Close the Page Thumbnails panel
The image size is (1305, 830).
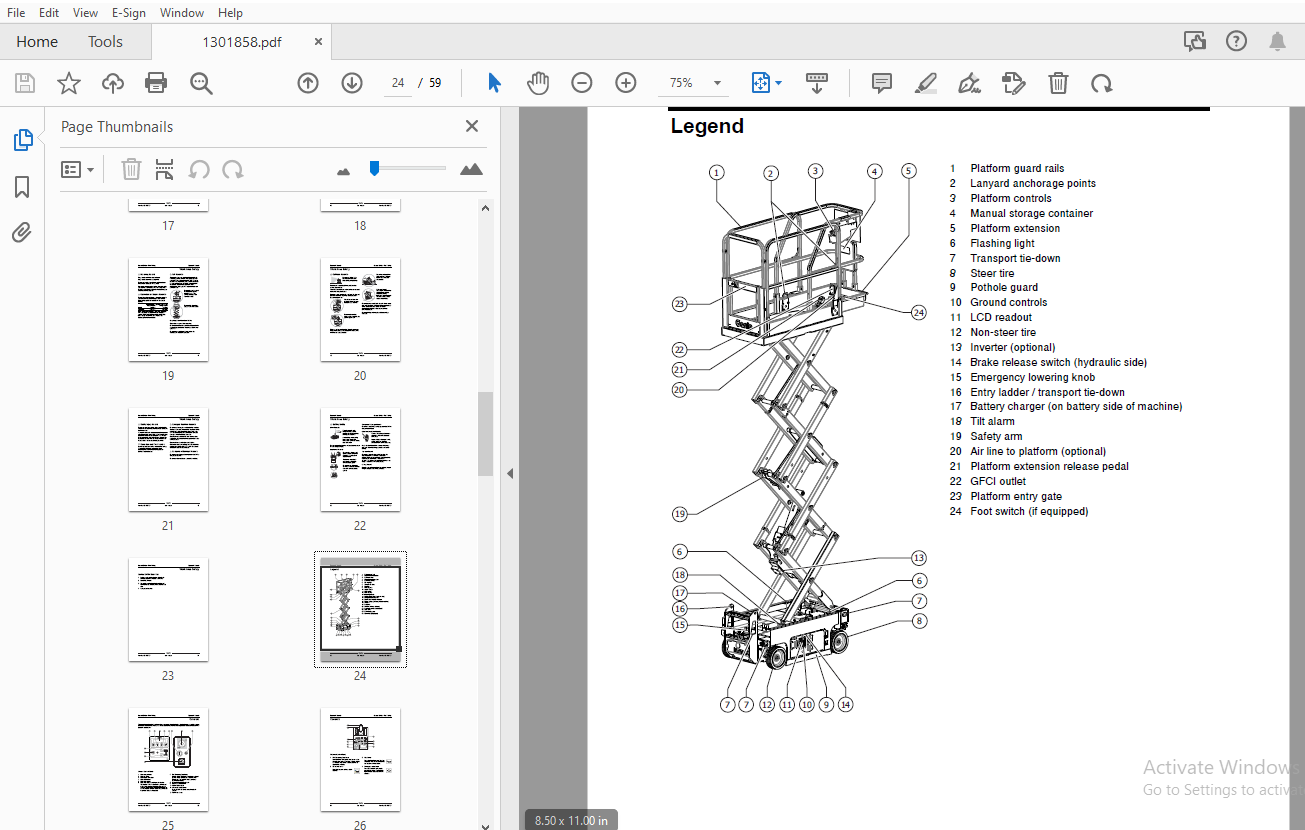472,126
